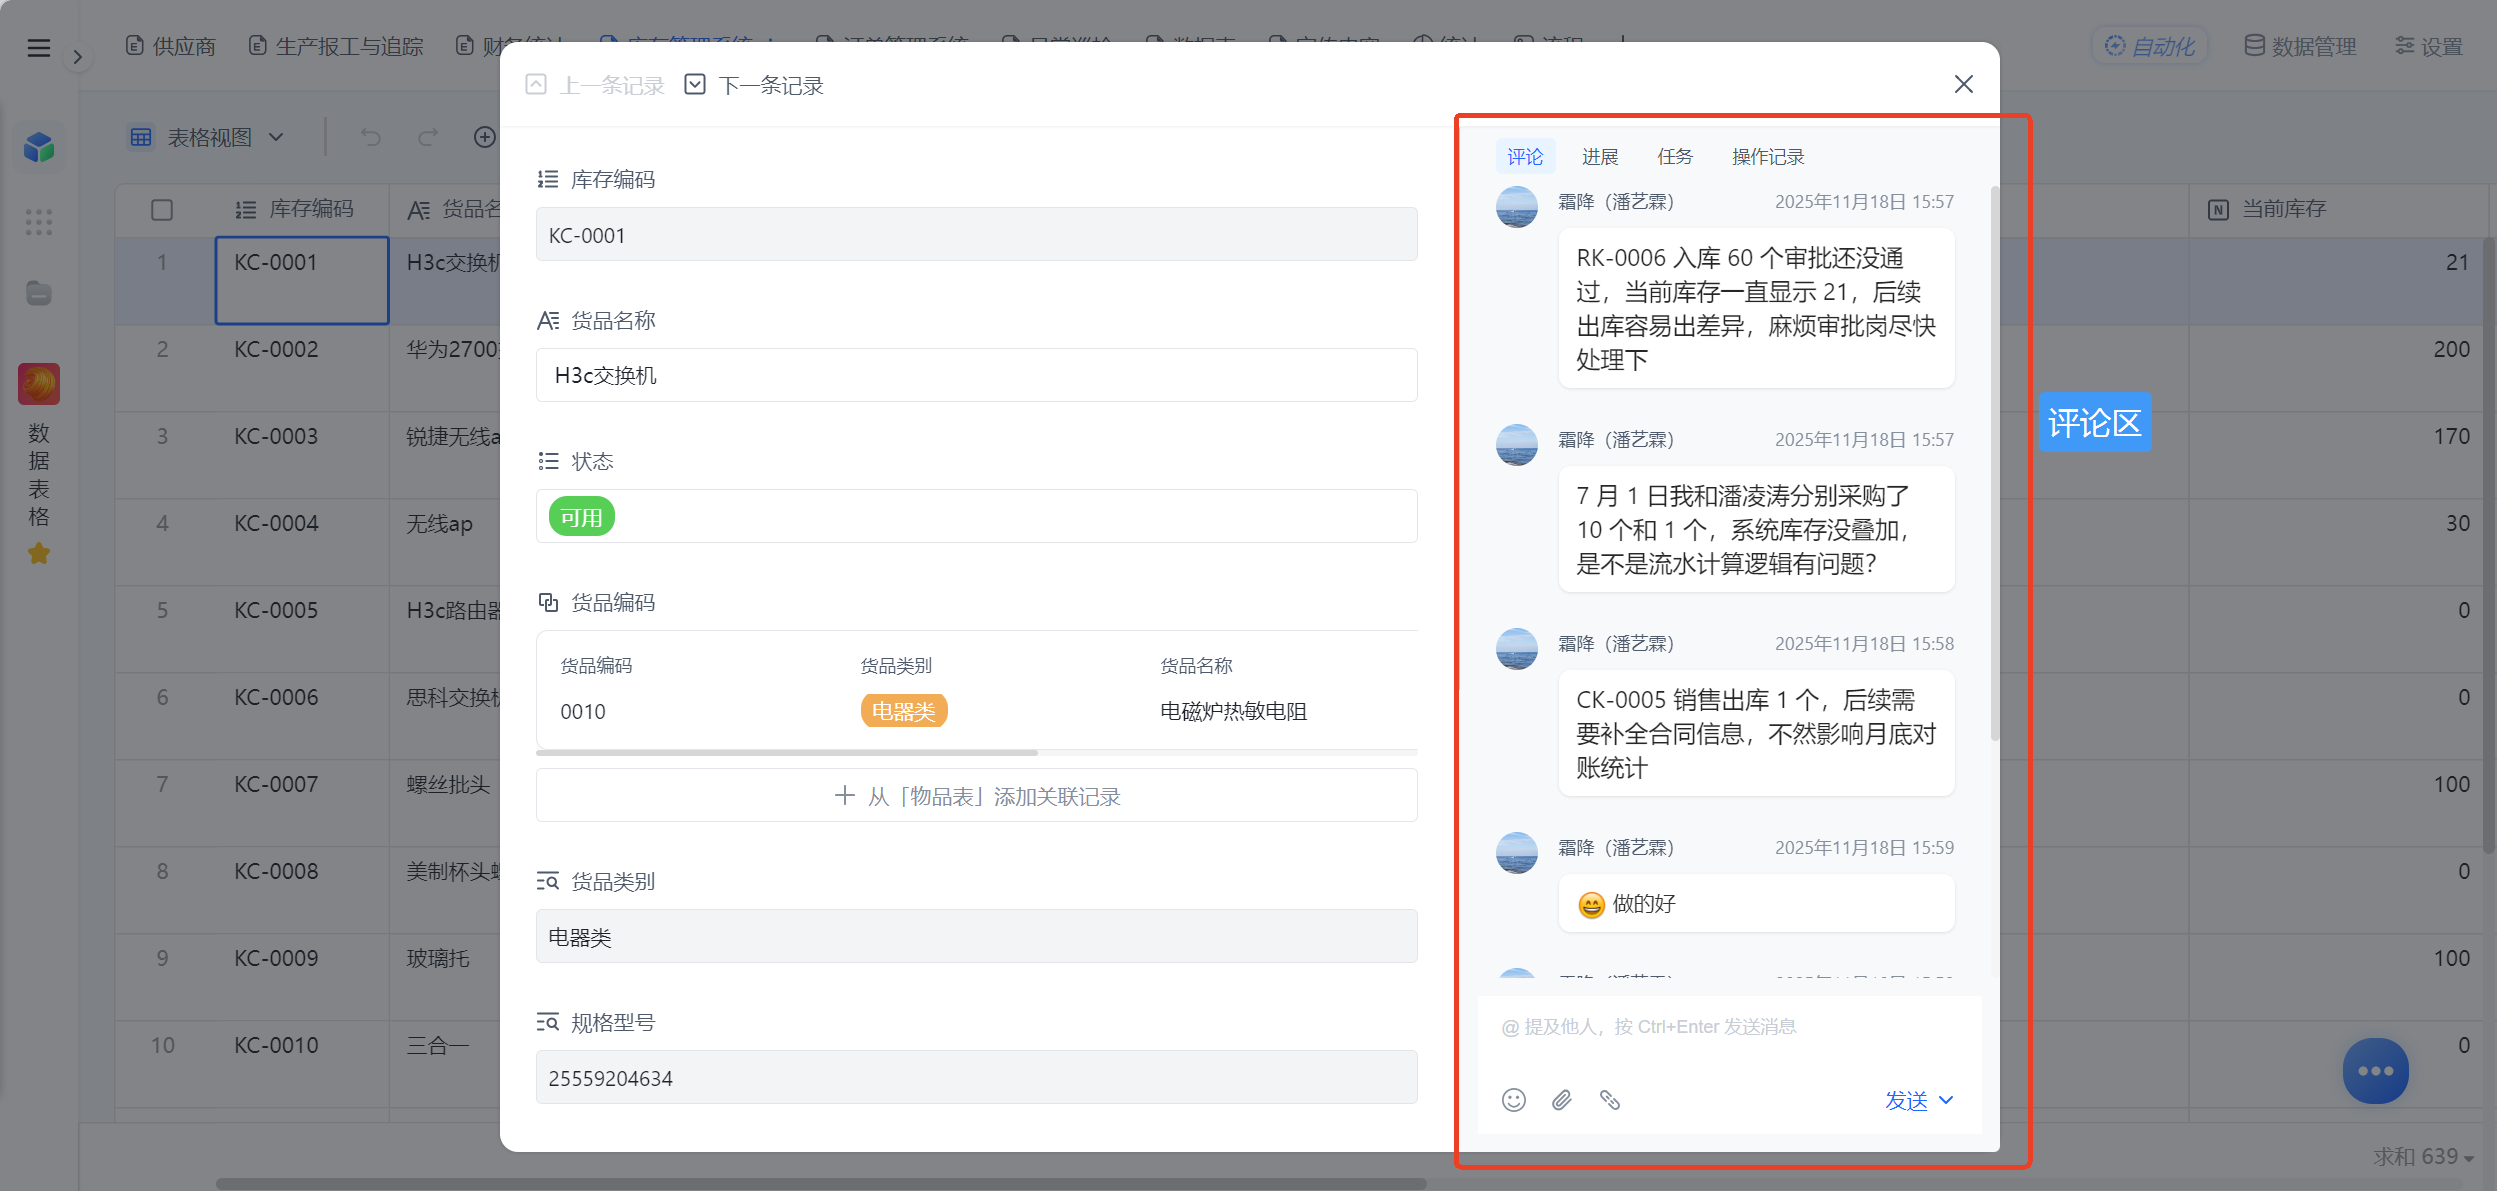The image size is (2497, 1191).
Task: Click the green 可用 status tag
Action: coord(581,517)
